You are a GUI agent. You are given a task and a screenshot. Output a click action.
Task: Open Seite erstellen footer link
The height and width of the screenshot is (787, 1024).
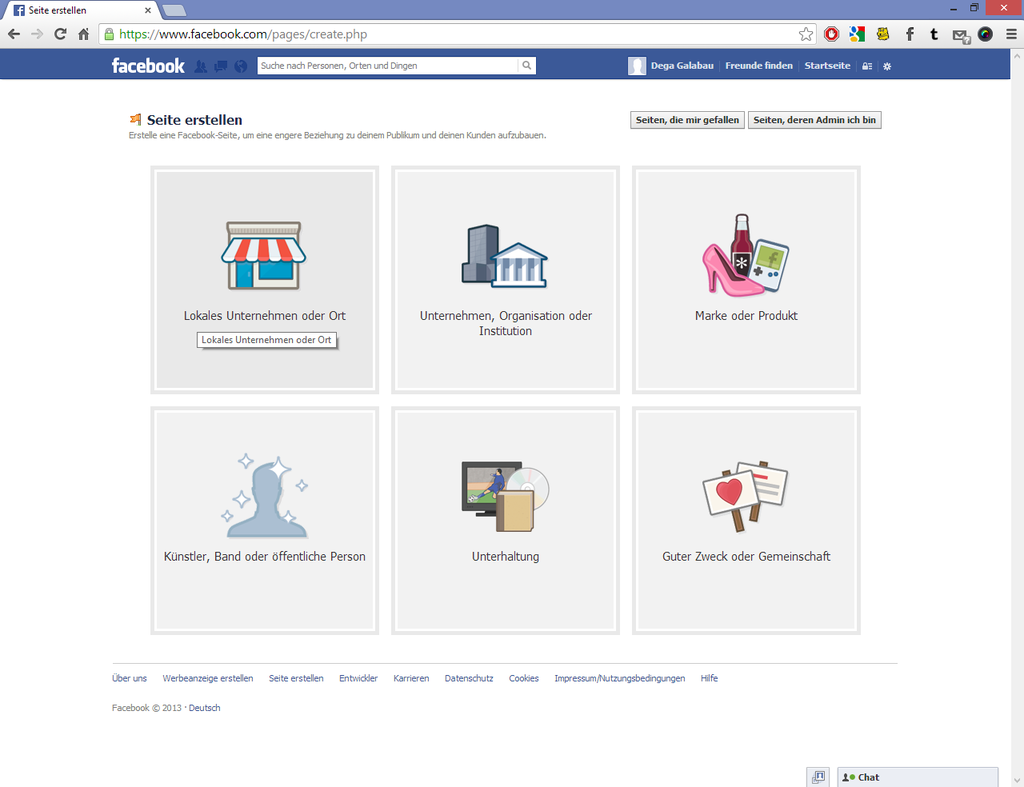point(296,679)
